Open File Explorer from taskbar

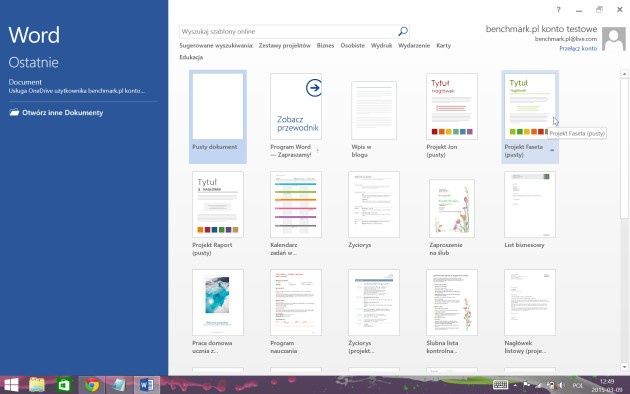point(37,385)
